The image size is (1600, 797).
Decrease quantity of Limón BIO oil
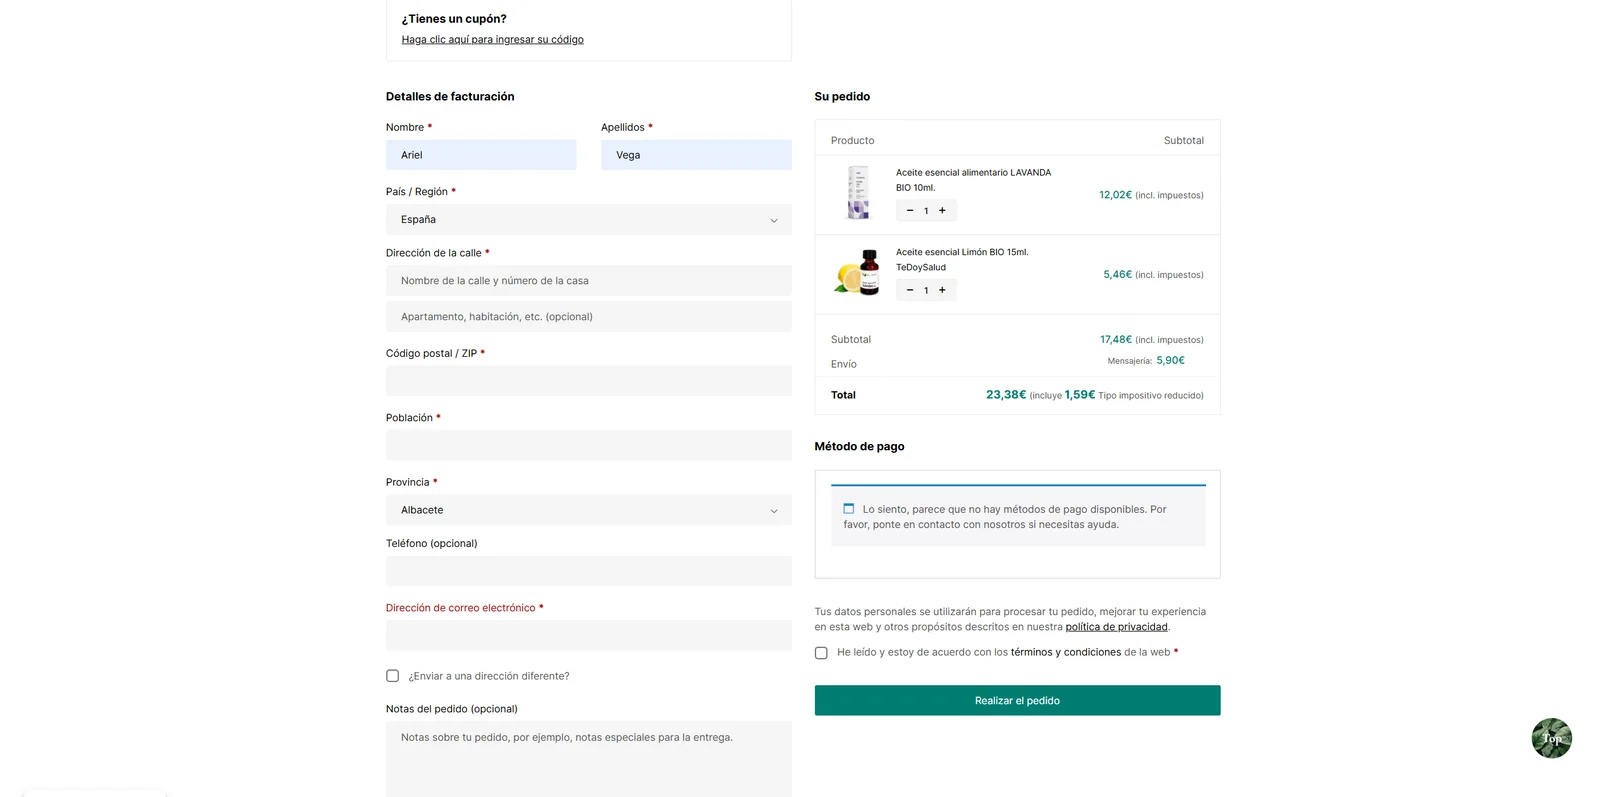pyautogui.click(x=910, y=291)
